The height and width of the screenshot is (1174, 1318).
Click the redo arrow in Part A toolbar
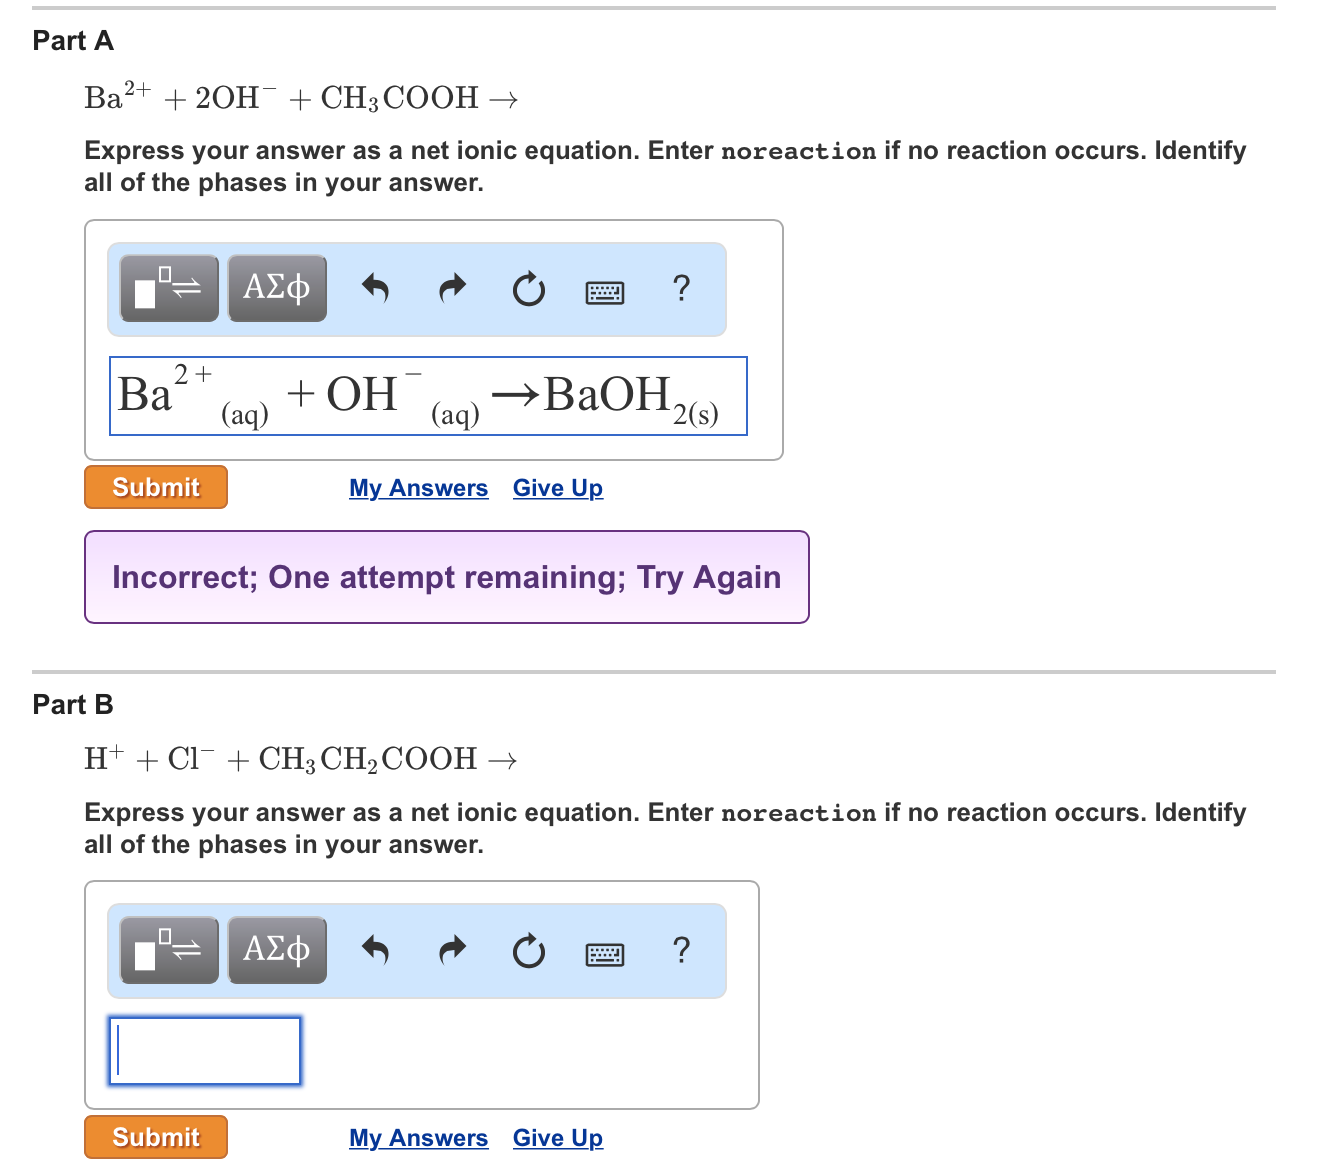tap(452, 289)
